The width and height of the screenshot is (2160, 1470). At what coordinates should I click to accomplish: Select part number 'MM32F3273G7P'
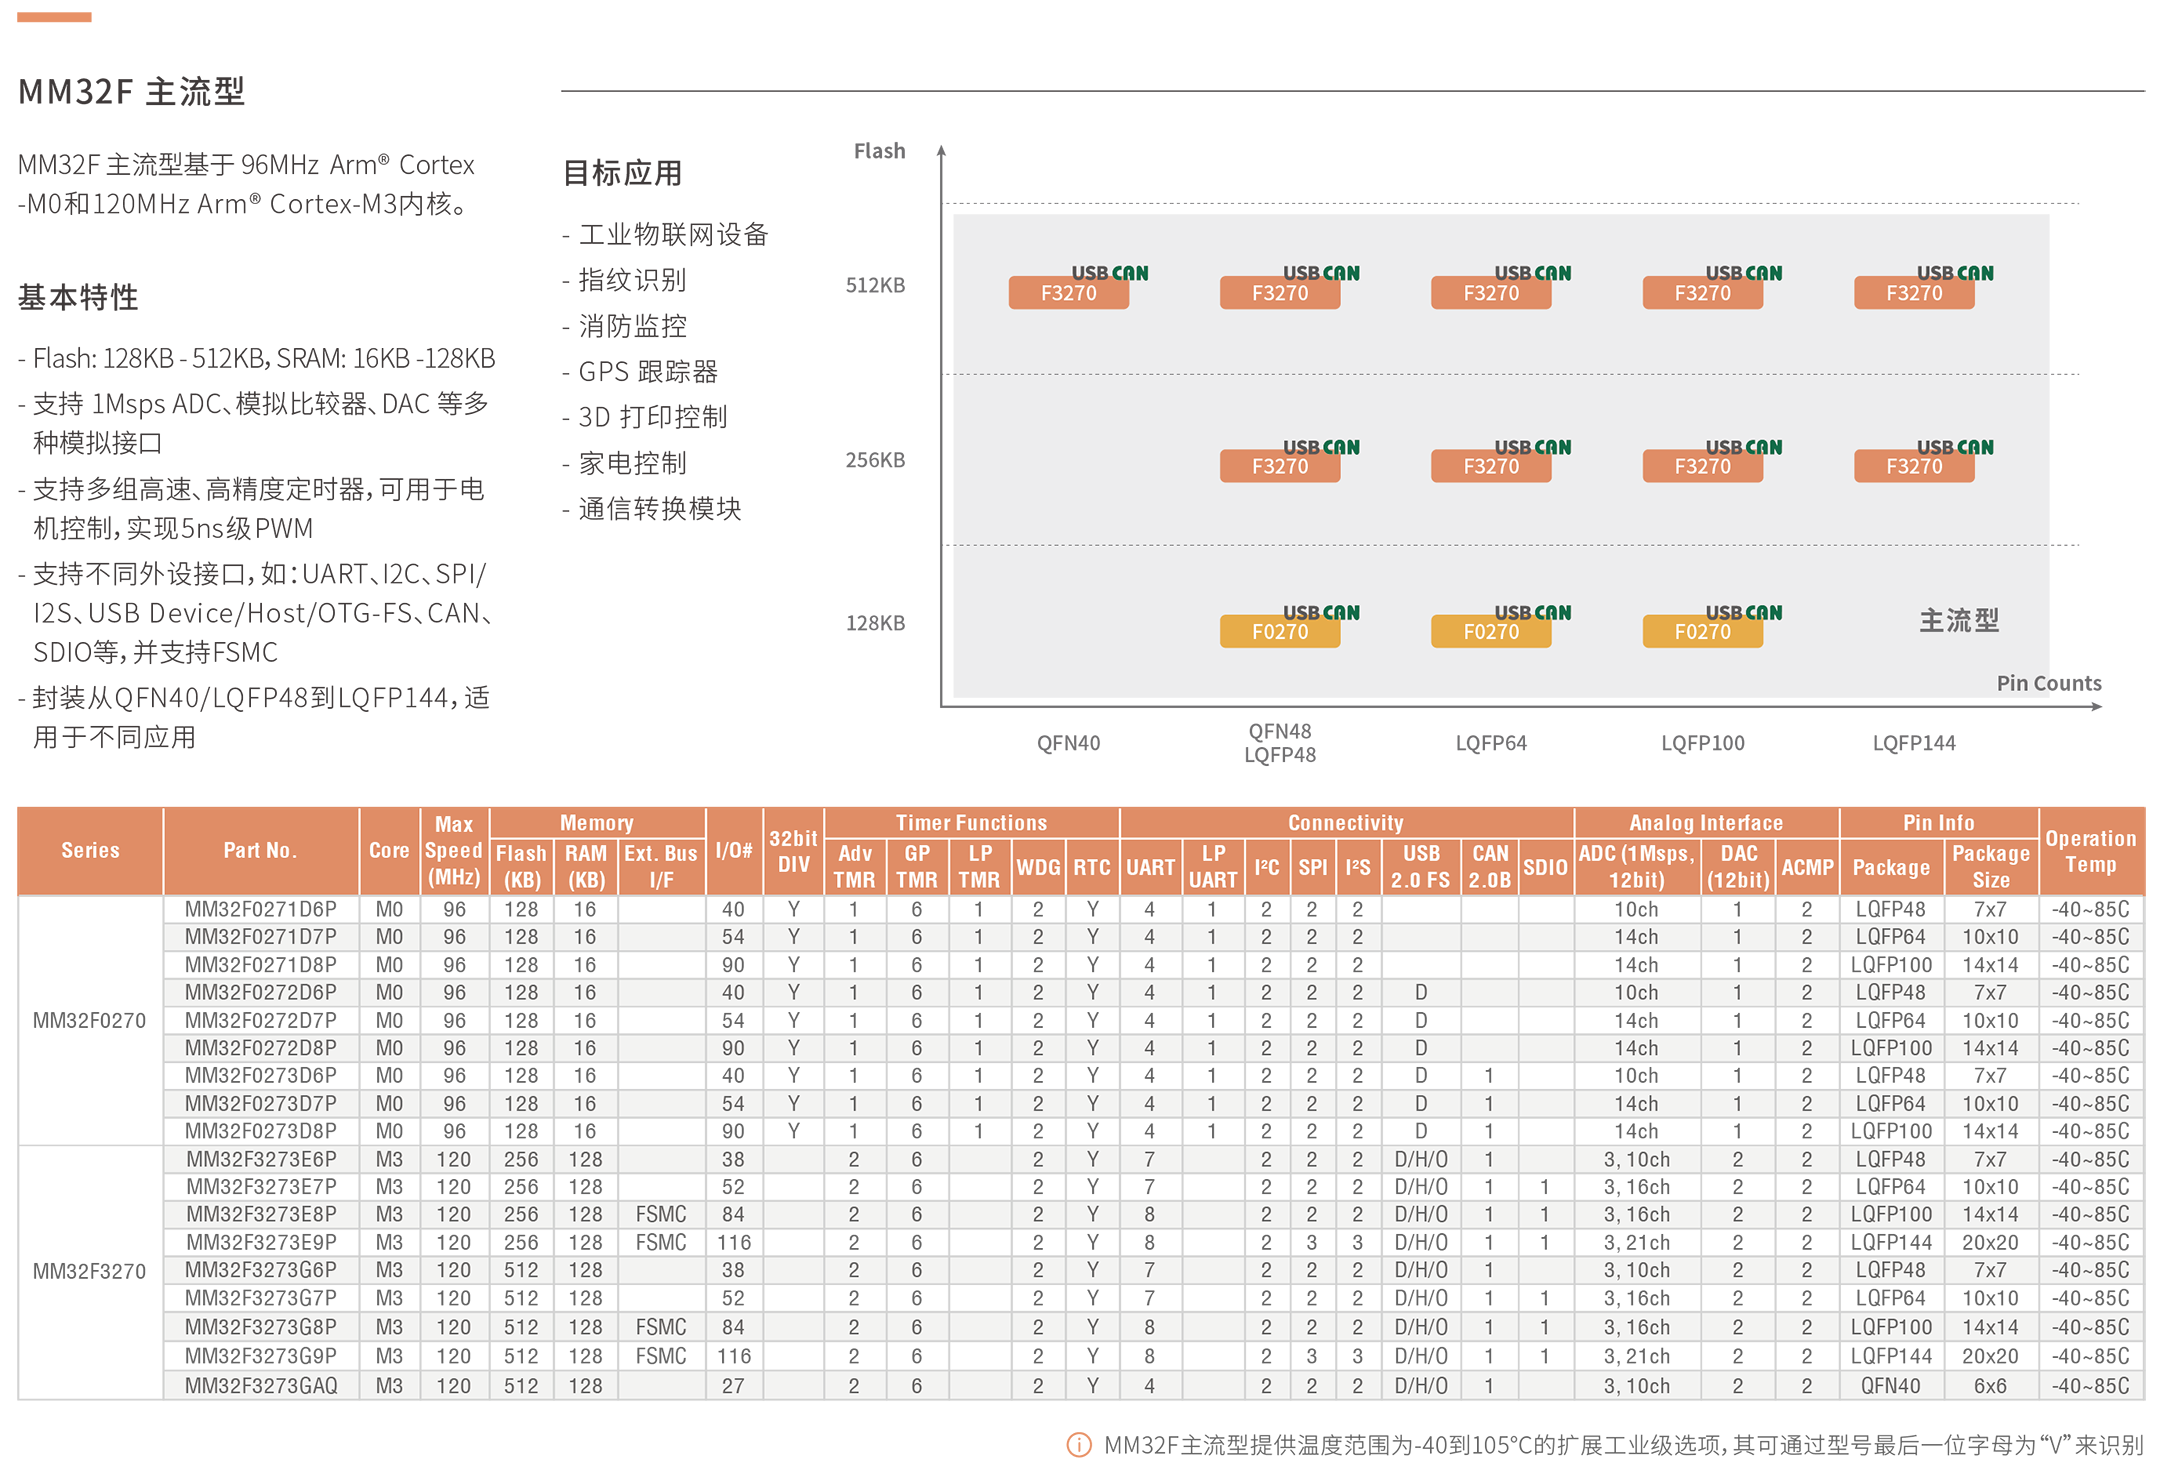[x=260, y=1298]
